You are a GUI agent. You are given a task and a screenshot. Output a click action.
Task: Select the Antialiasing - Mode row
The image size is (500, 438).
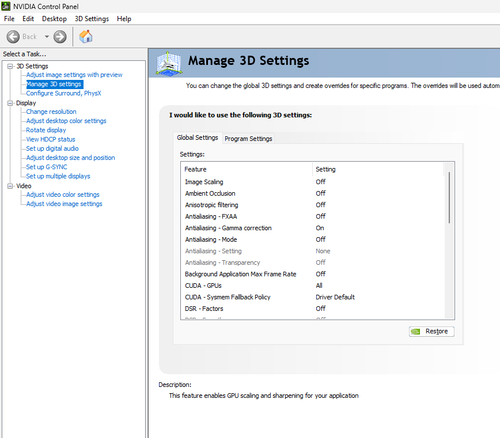click(313, 239)
